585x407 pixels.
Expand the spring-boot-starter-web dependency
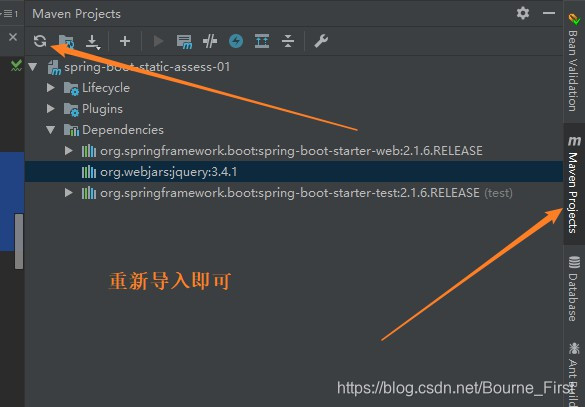(69, 151)
